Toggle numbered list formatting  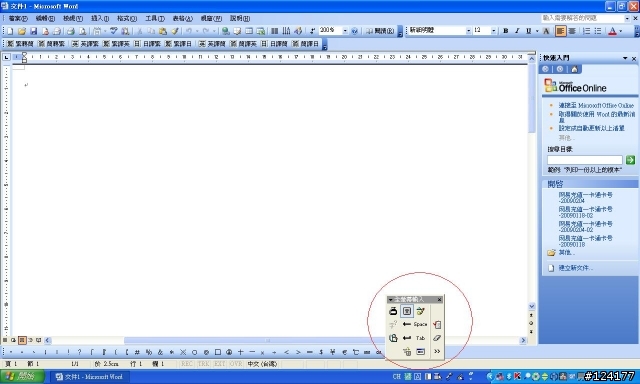(x=587, y=31)
